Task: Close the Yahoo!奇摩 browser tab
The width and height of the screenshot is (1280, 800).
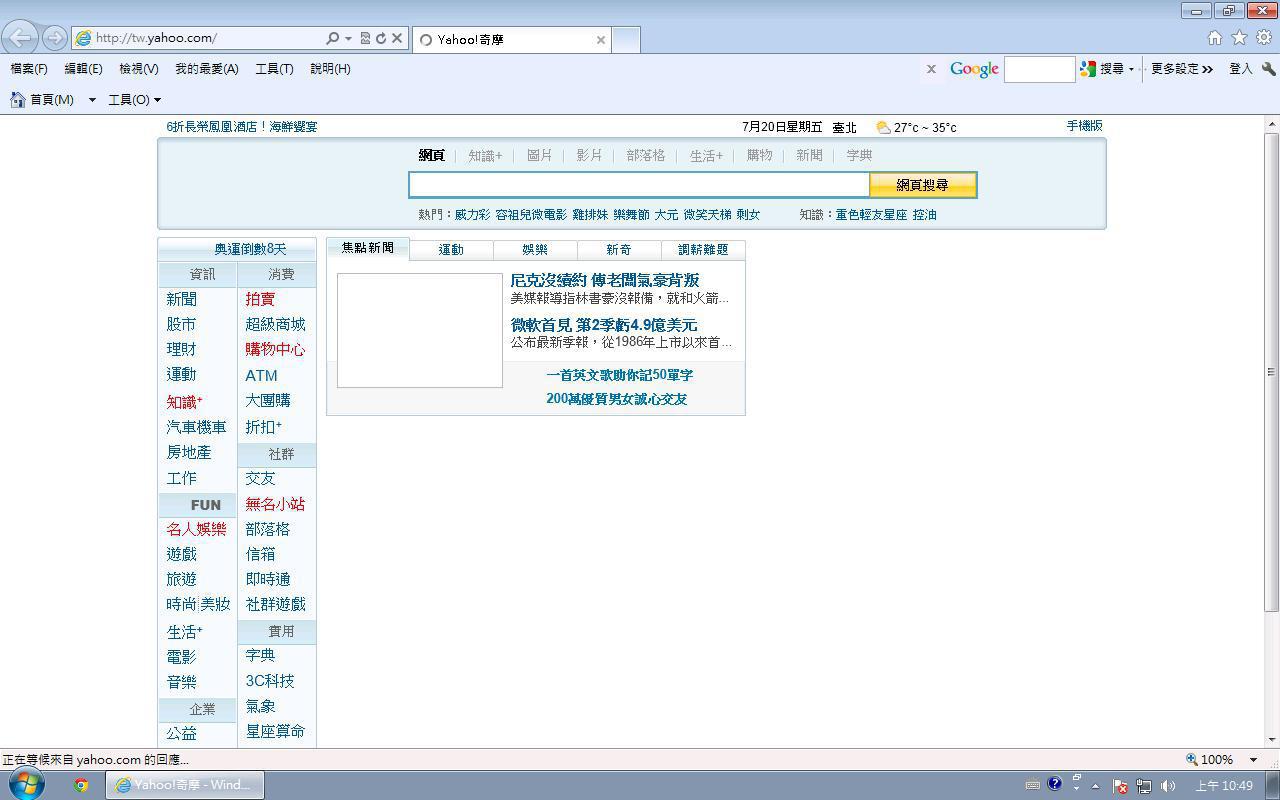Action: pyautogui.click(x=600, y=40)
